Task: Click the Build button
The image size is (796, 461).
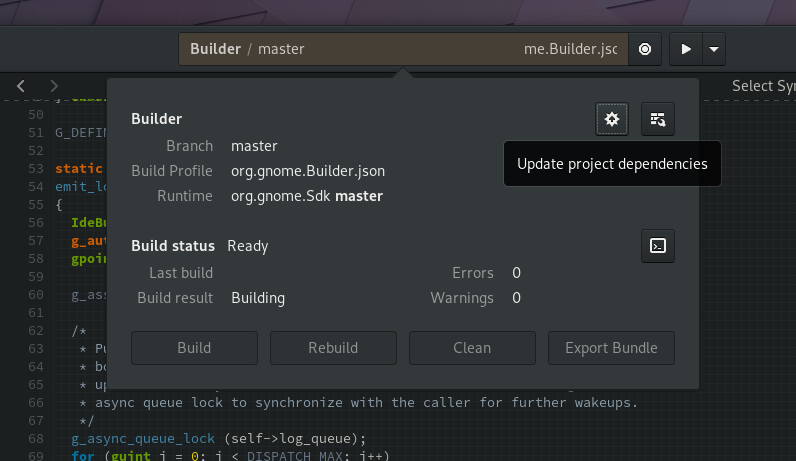Action: click(194, 348)
